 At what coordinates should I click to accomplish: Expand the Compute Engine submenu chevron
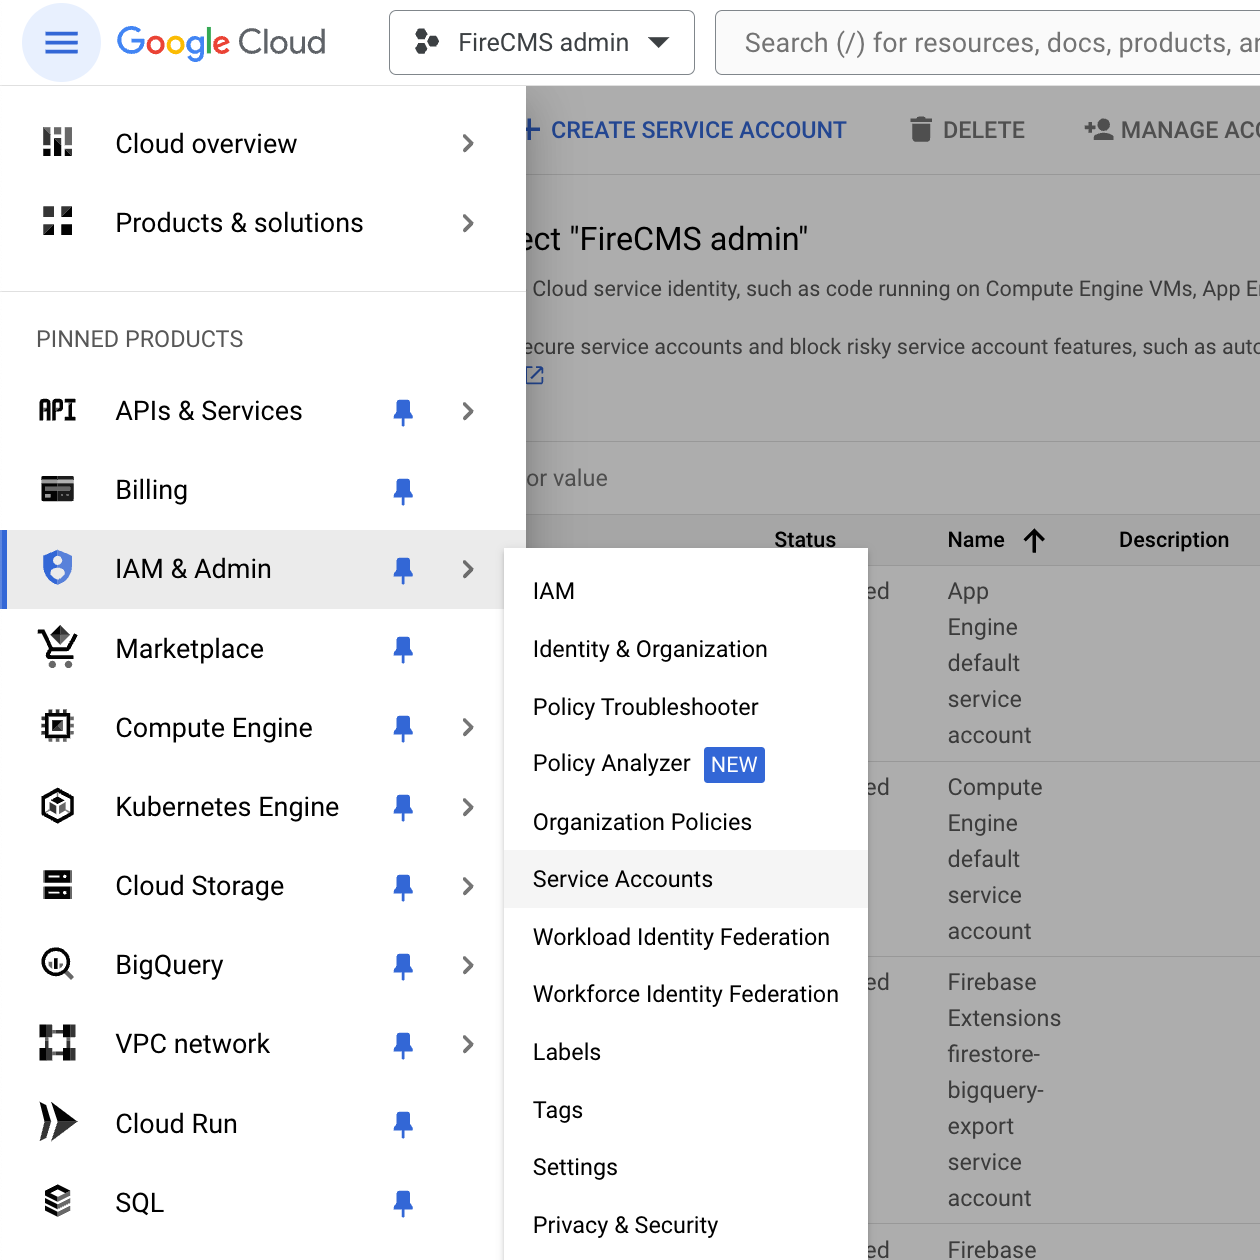point(467,728)
